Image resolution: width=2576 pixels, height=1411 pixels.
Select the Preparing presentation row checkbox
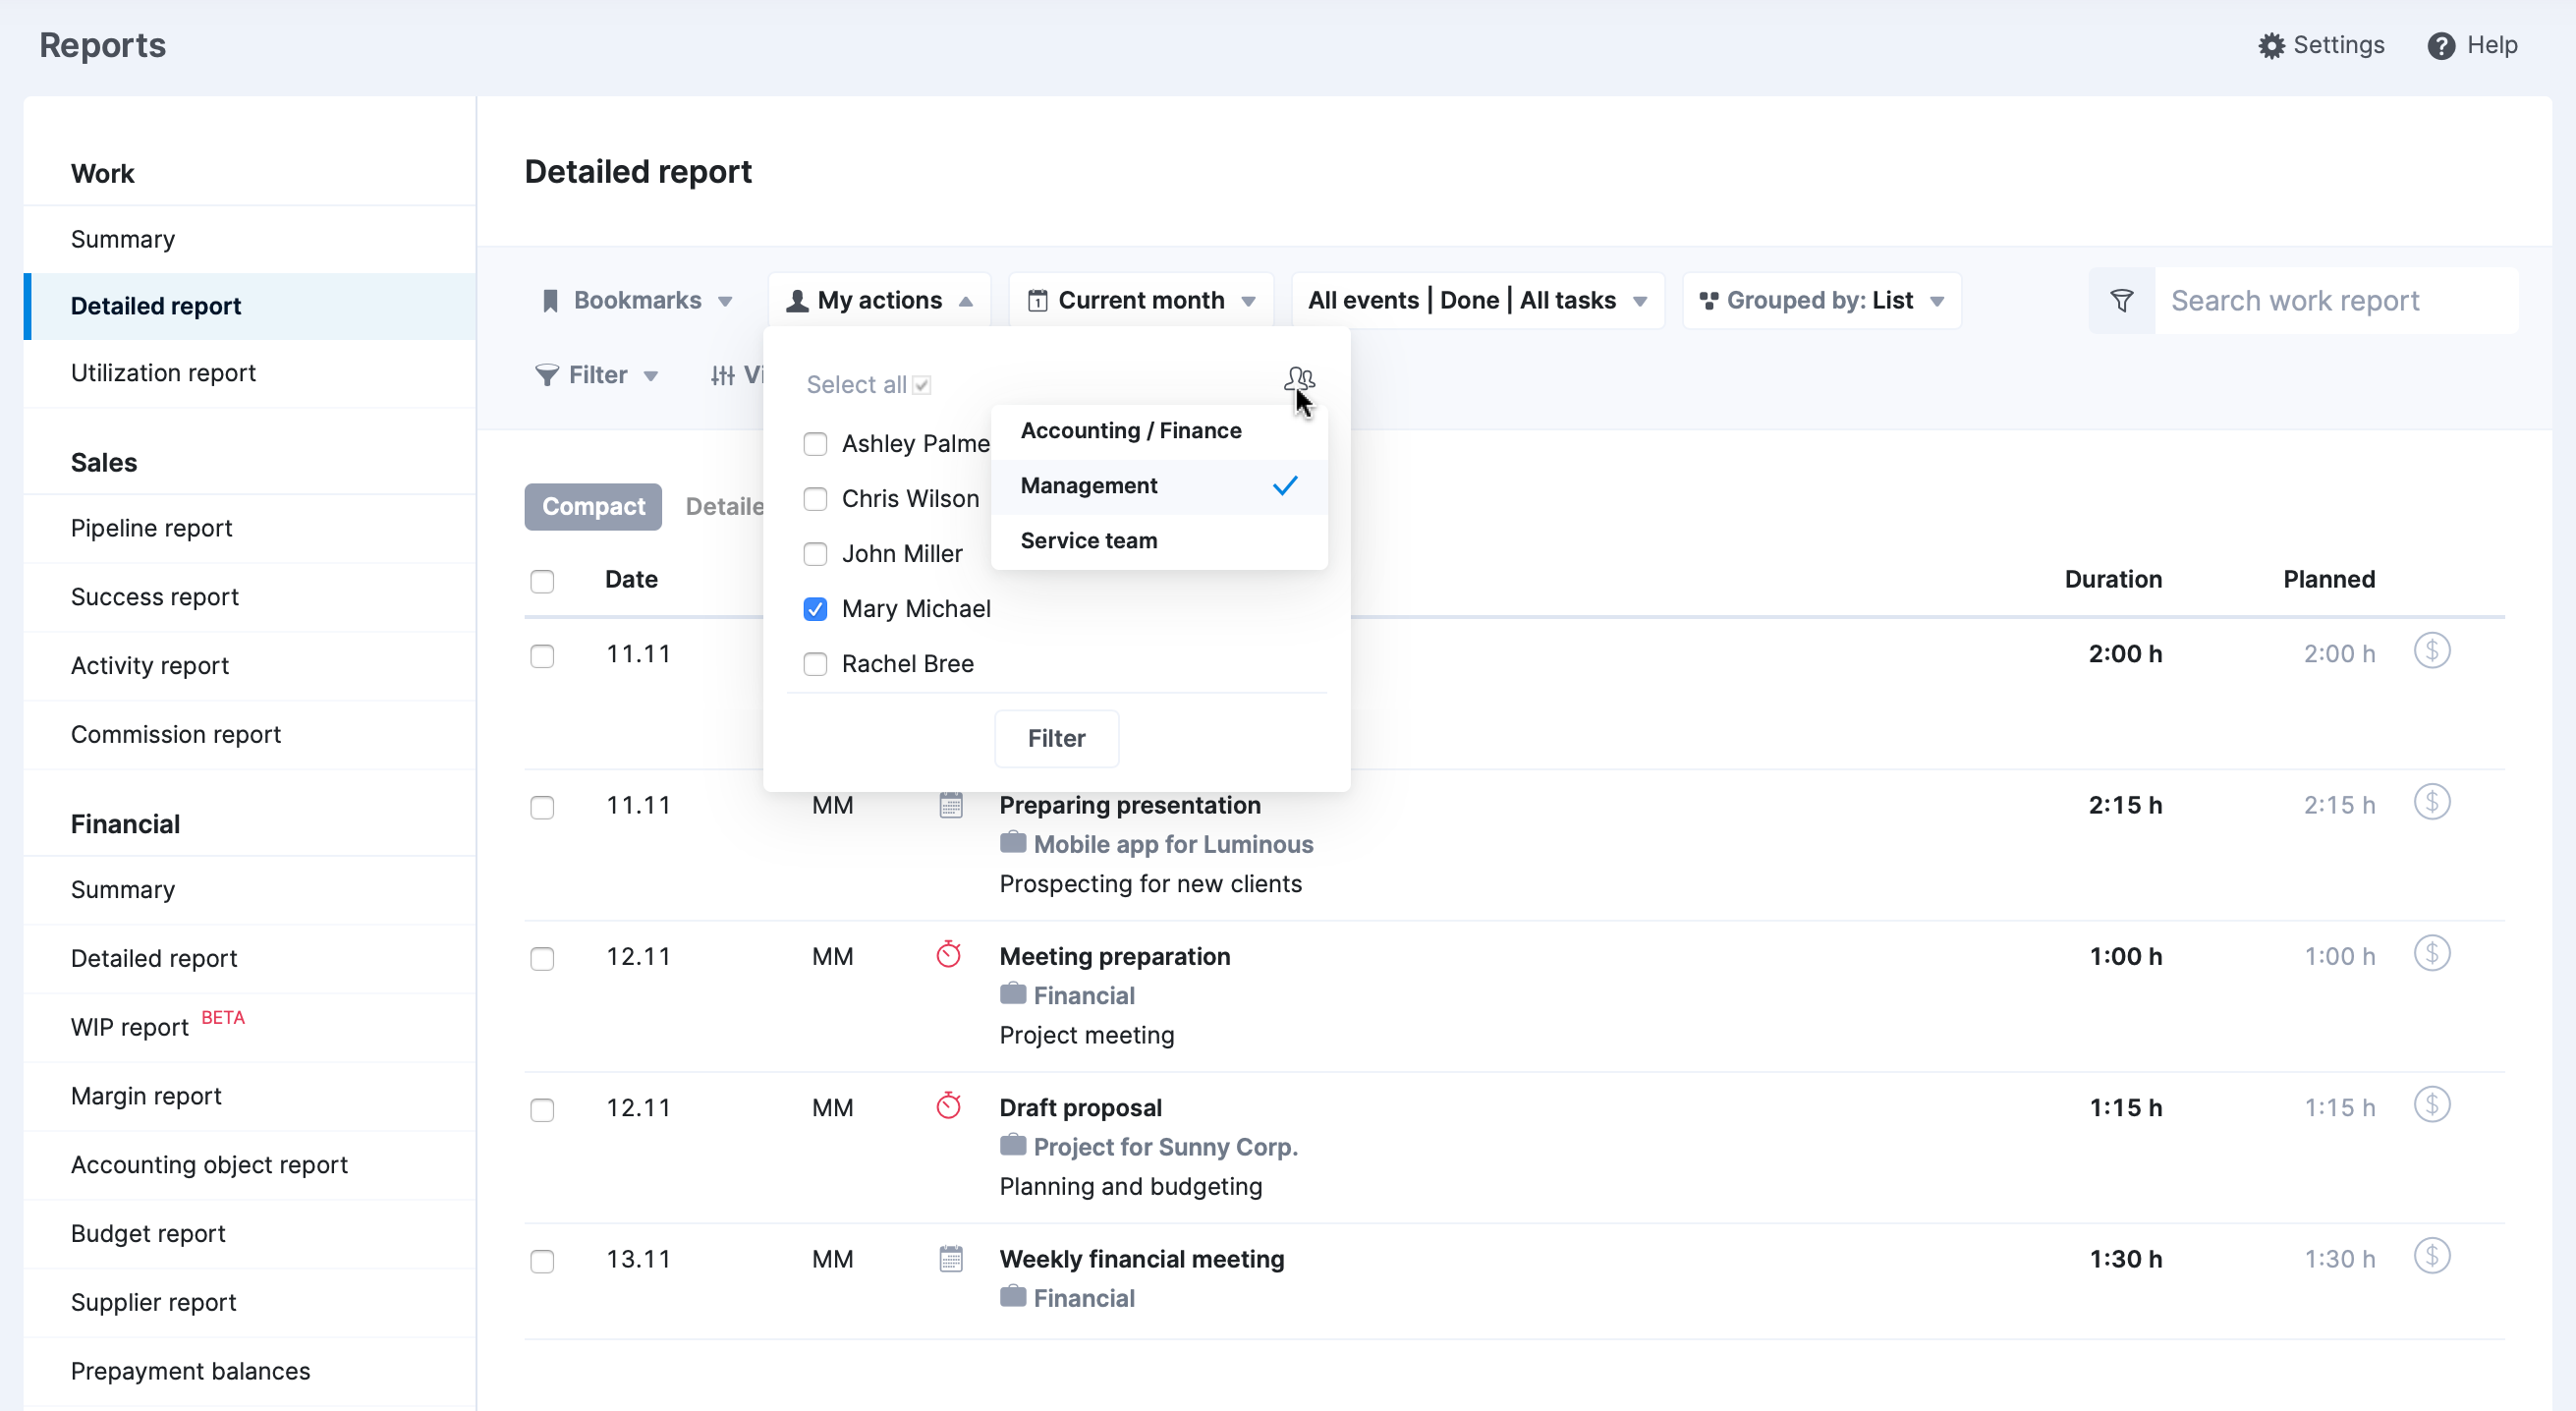coord(542,807)
